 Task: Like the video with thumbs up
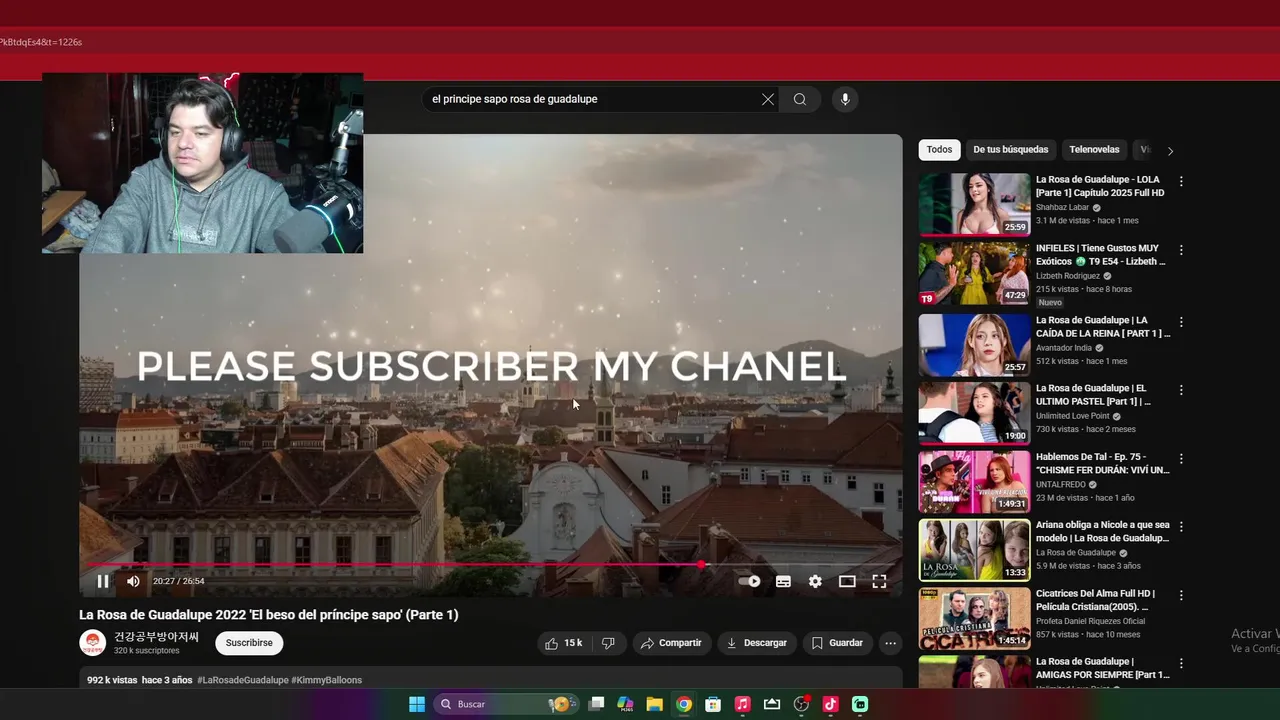(x=563, y=643)
